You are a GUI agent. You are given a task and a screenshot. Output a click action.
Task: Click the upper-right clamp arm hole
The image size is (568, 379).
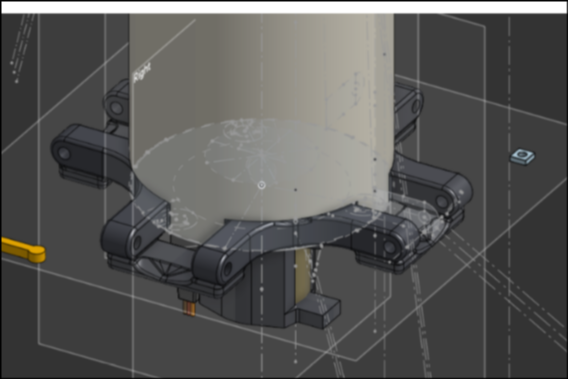coord(415,106)
